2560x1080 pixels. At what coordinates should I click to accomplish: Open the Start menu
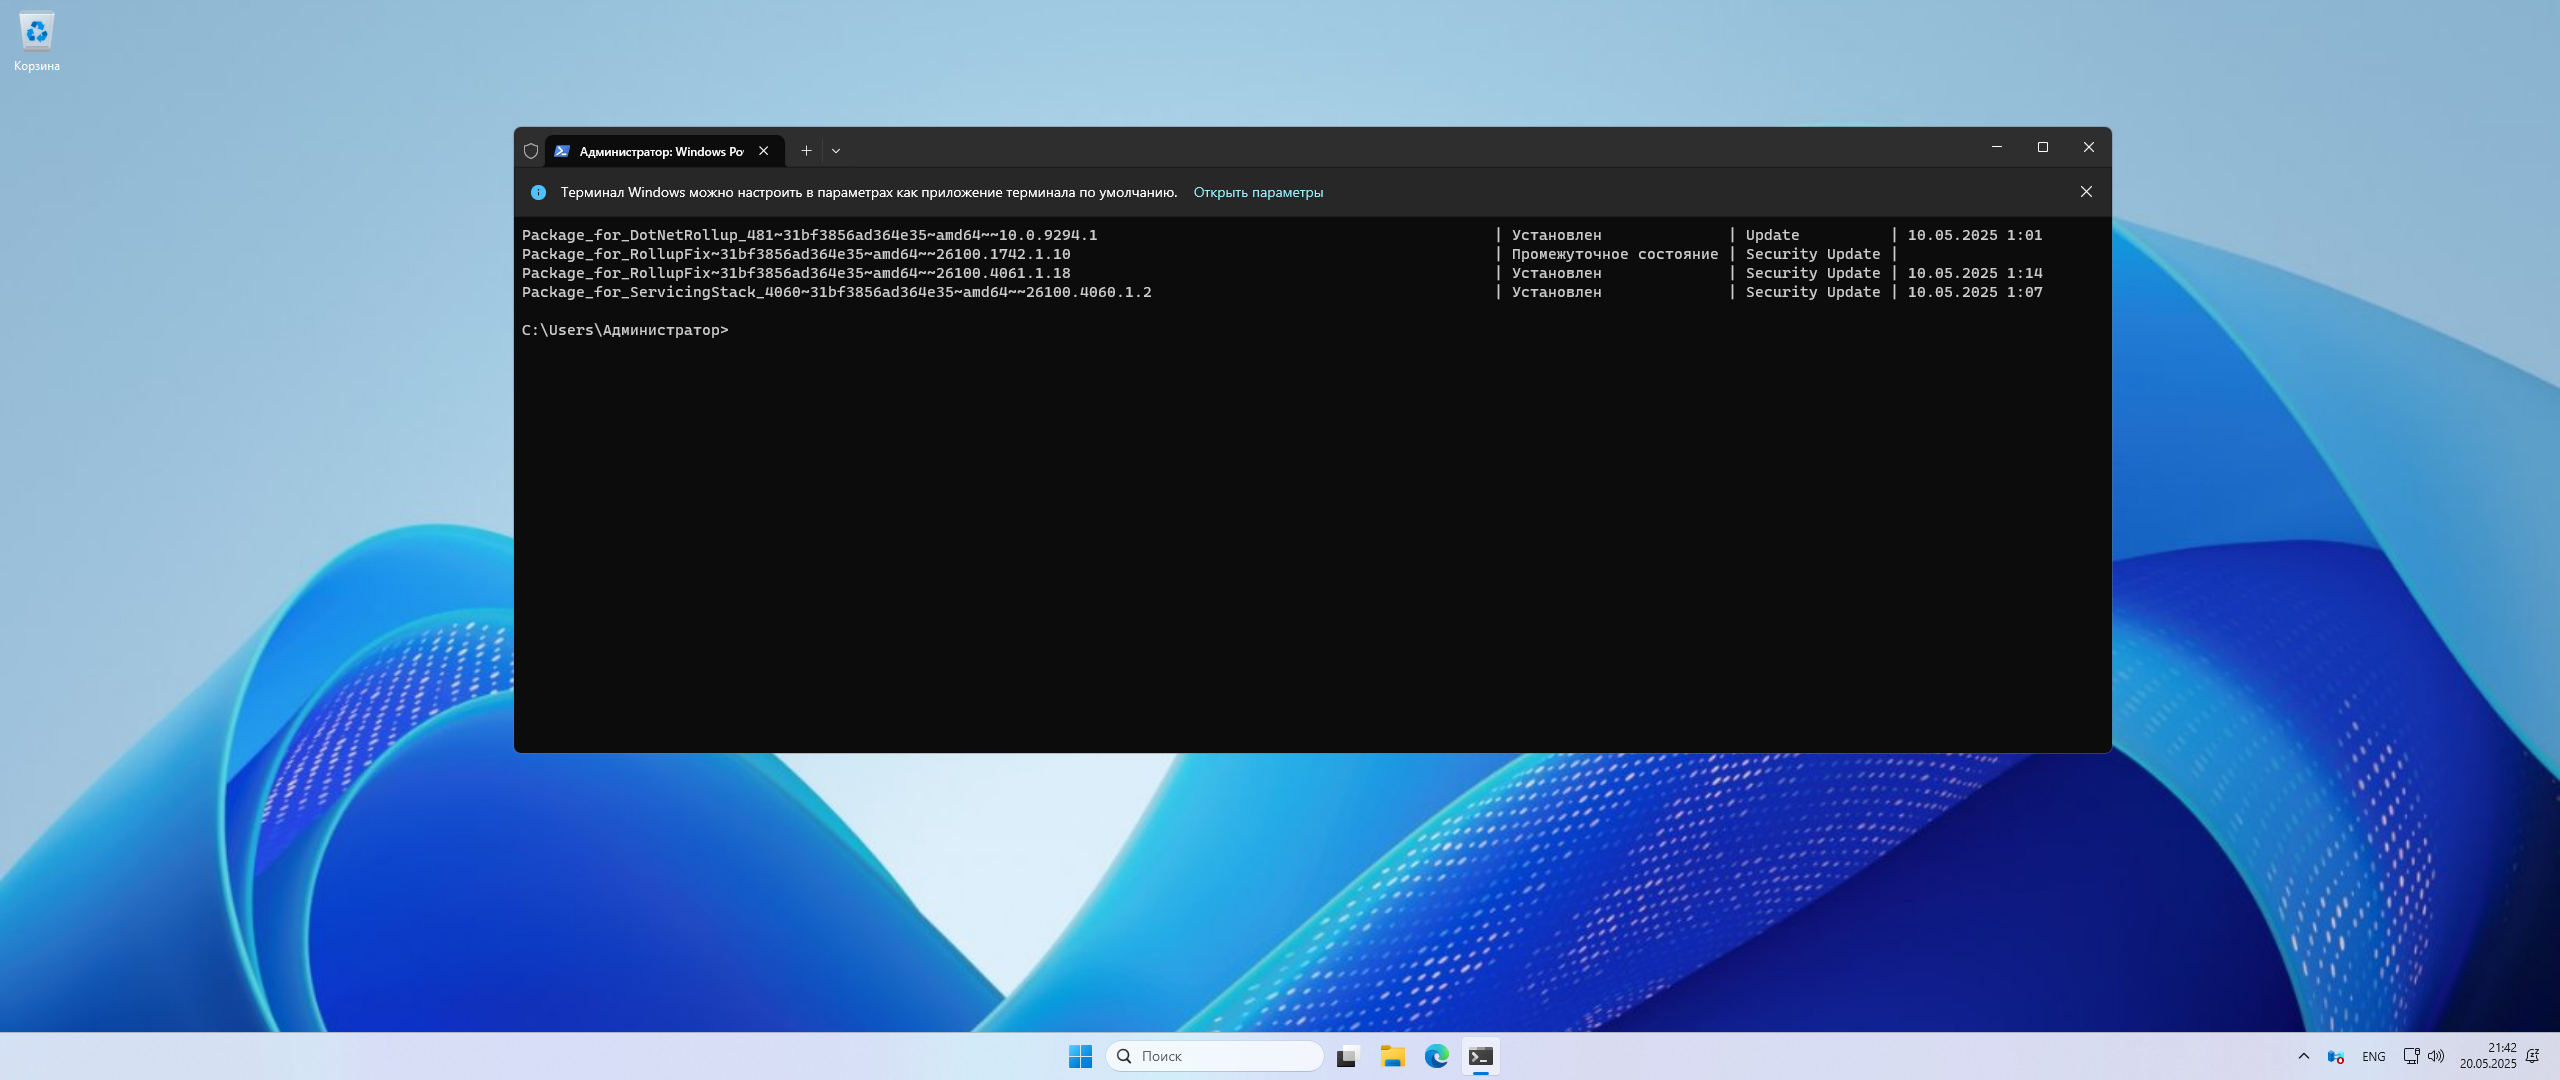point(1079,1056)
